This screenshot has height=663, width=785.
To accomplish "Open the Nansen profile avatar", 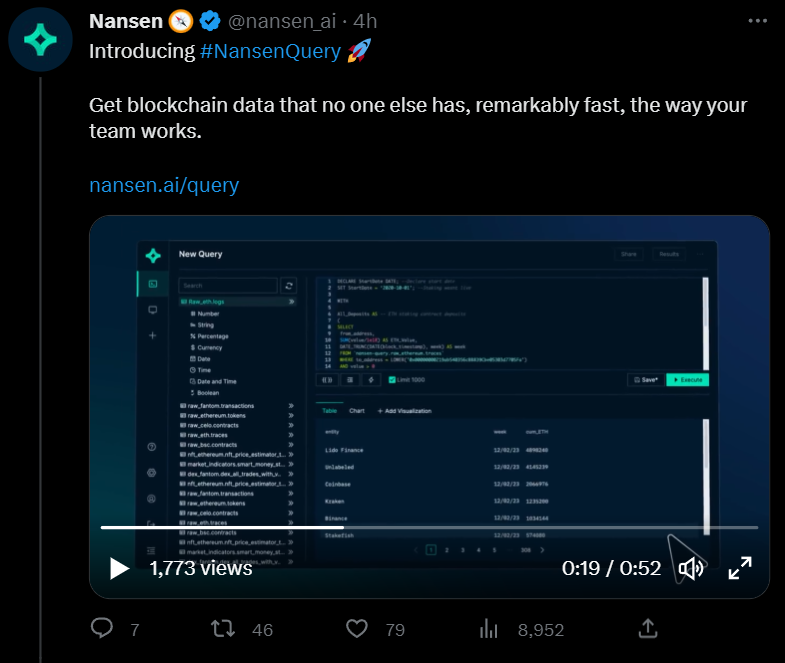I will coord(40,40).
